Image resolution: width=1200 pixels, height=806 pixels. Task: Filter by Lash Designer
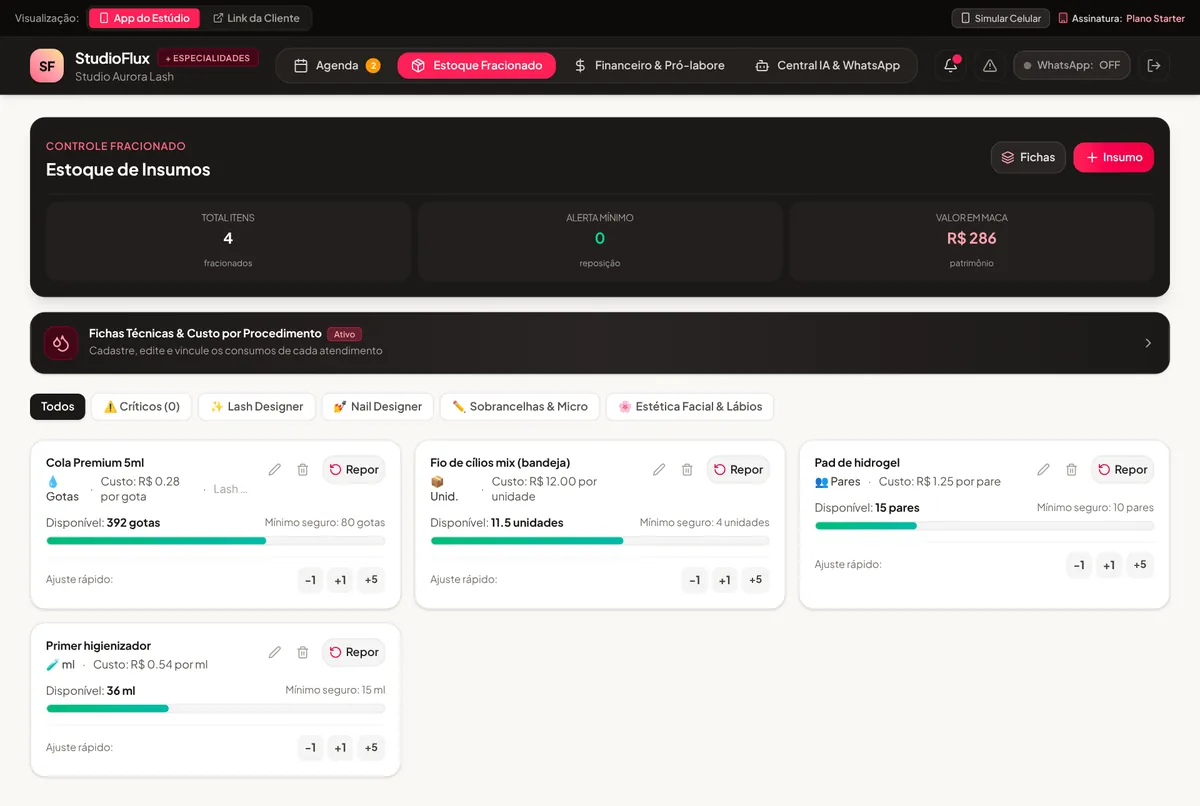tap(257, 407)
